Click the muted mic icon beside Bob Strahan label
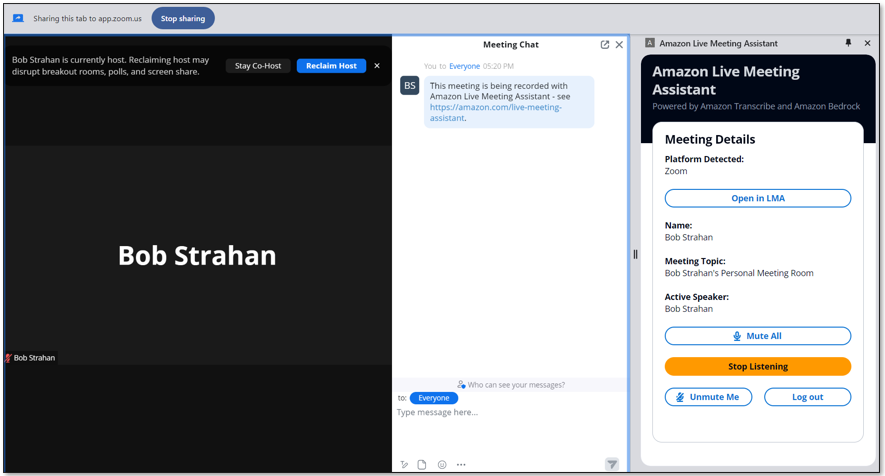 coord(8,358)
